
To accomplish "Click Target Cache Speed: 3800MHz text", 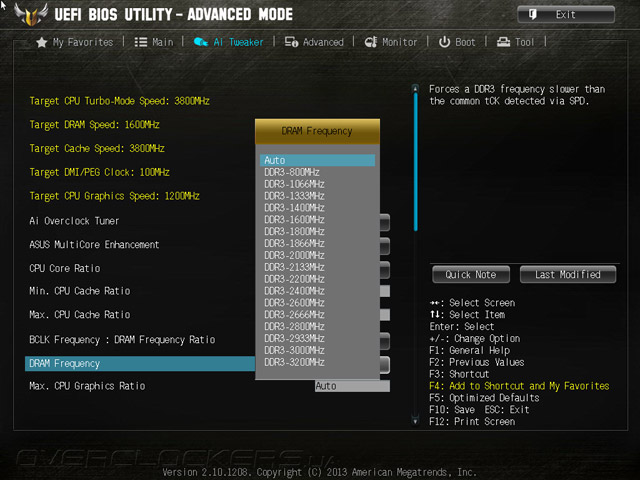I will (x=97, y=148).
